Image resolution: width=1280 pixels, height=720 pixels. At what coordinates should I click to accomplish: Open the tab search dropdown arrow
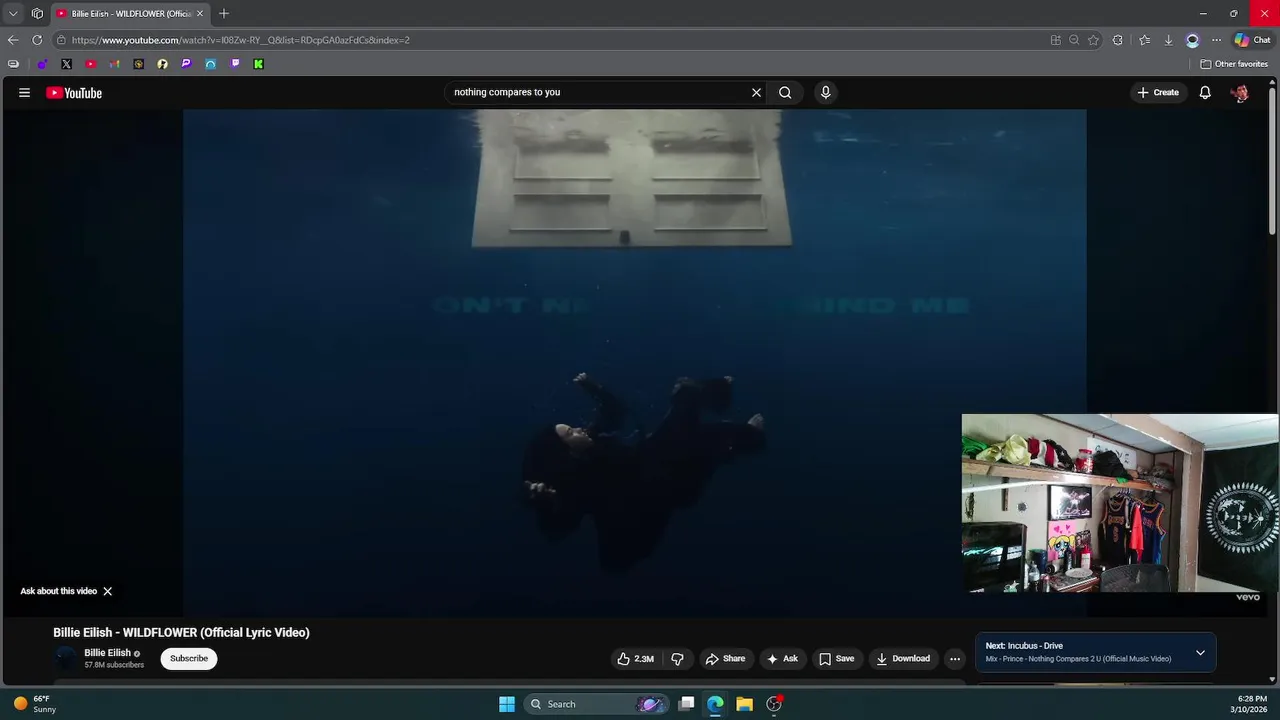tap(12, 13)
